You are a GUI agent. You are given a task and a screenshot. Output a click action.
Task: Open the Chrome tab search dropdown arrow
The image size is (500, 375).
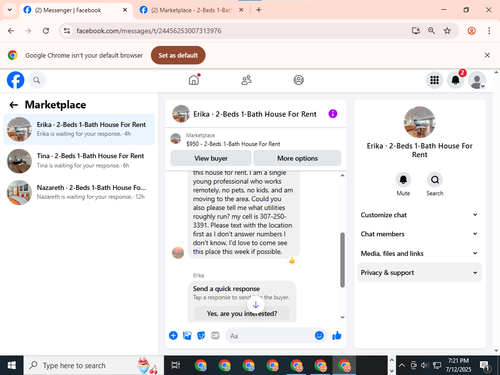pyautogui.click(x=10, y=10)
